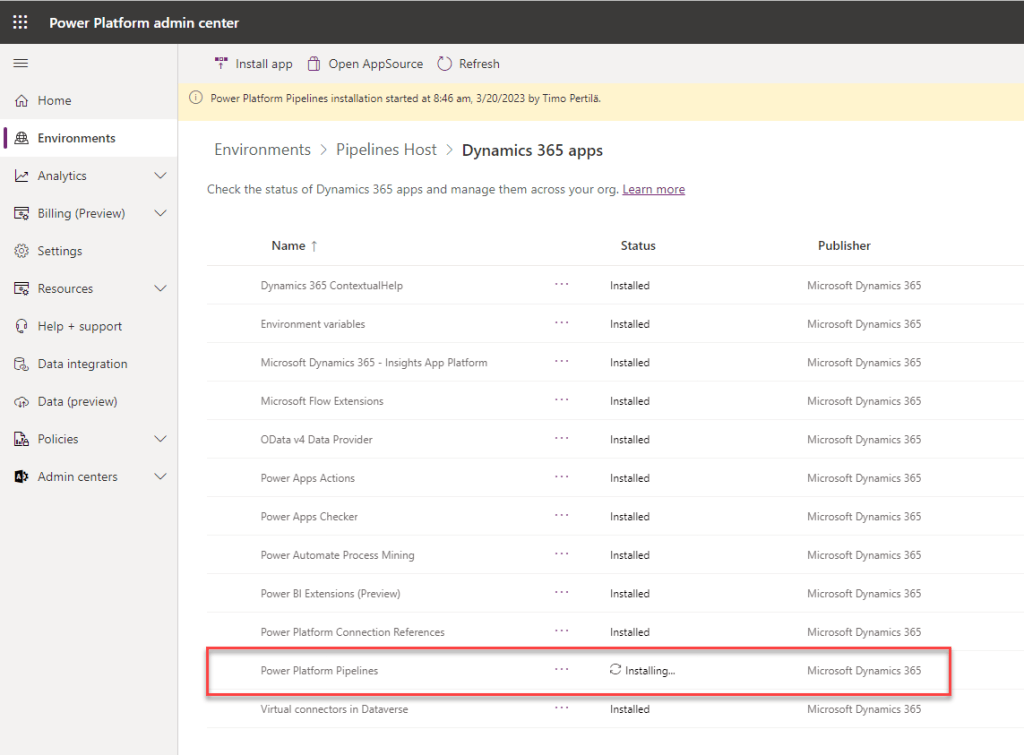Click the Home icon in sidebar

(21, 101)
